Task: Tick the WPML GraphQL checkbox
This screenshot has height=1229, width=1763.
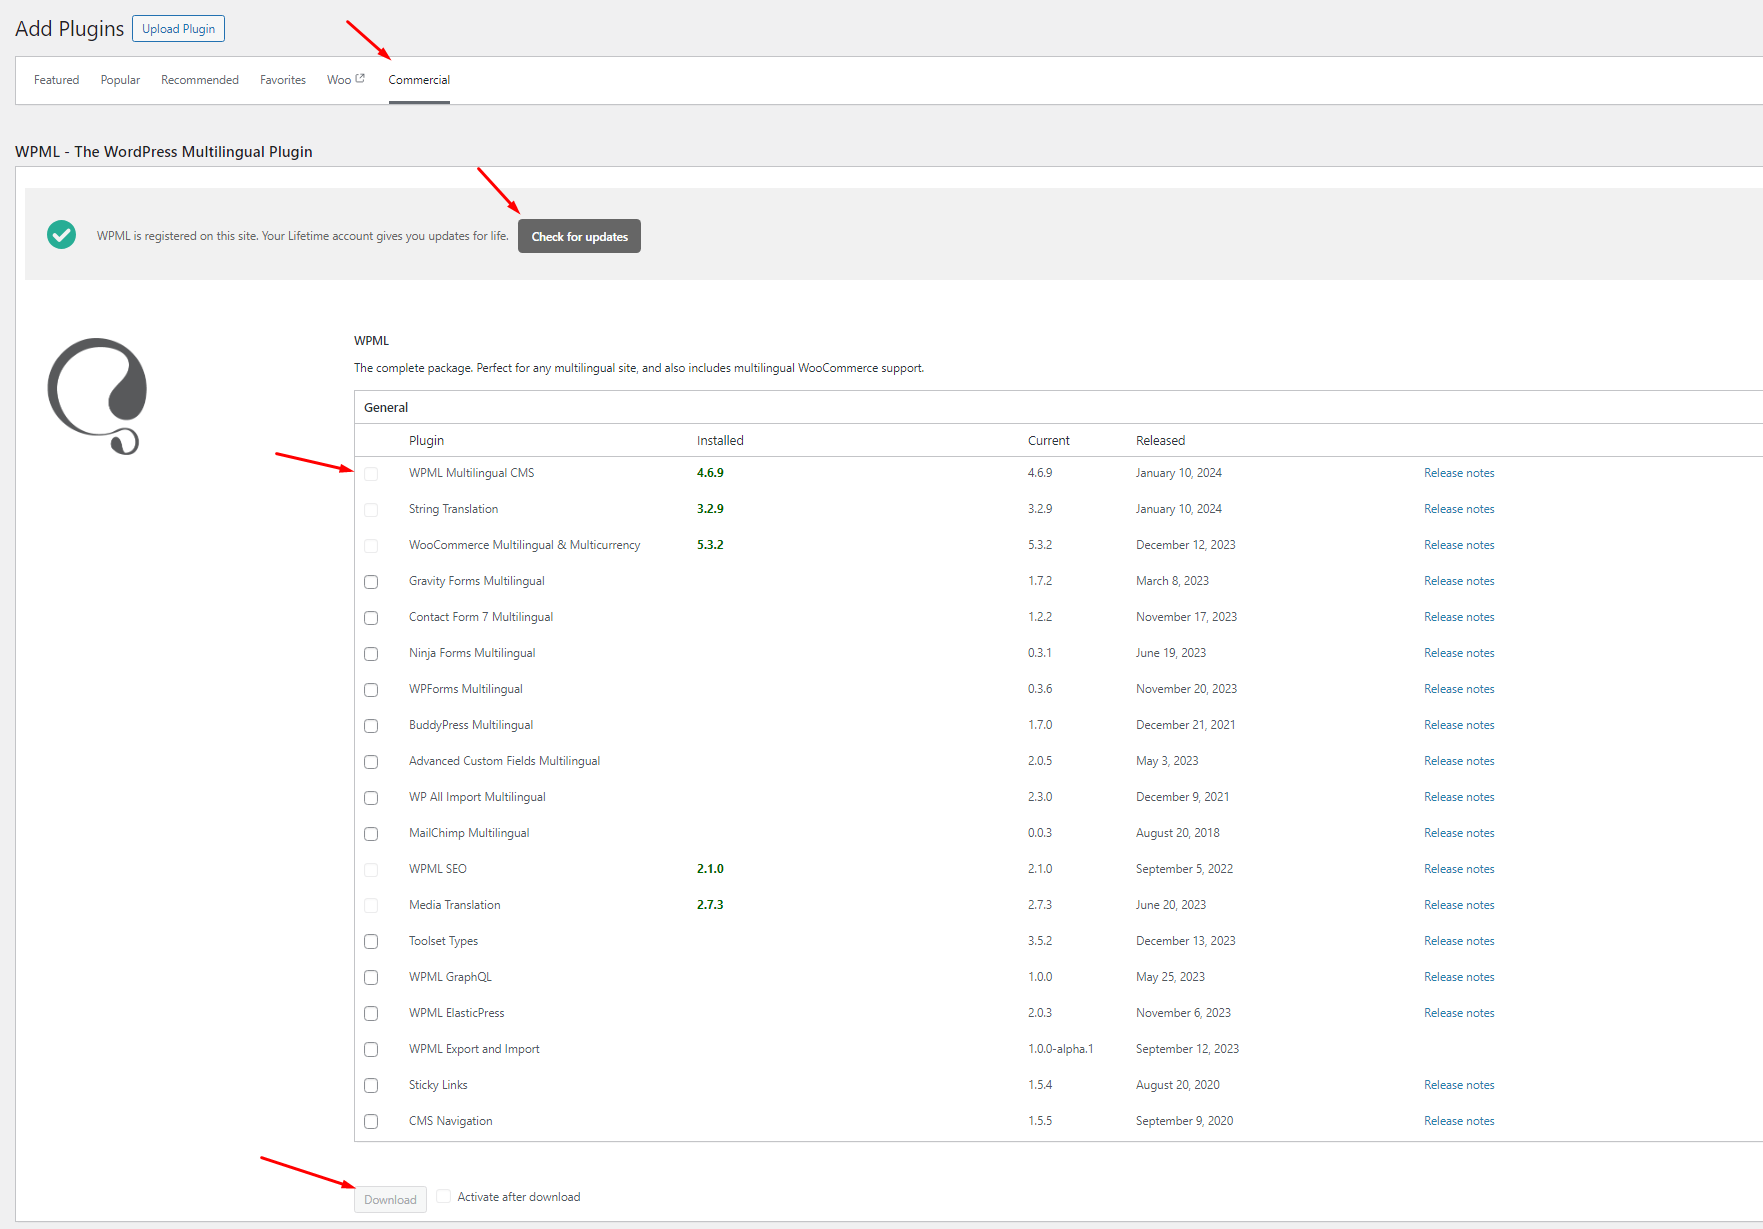Action: (371, 978)
